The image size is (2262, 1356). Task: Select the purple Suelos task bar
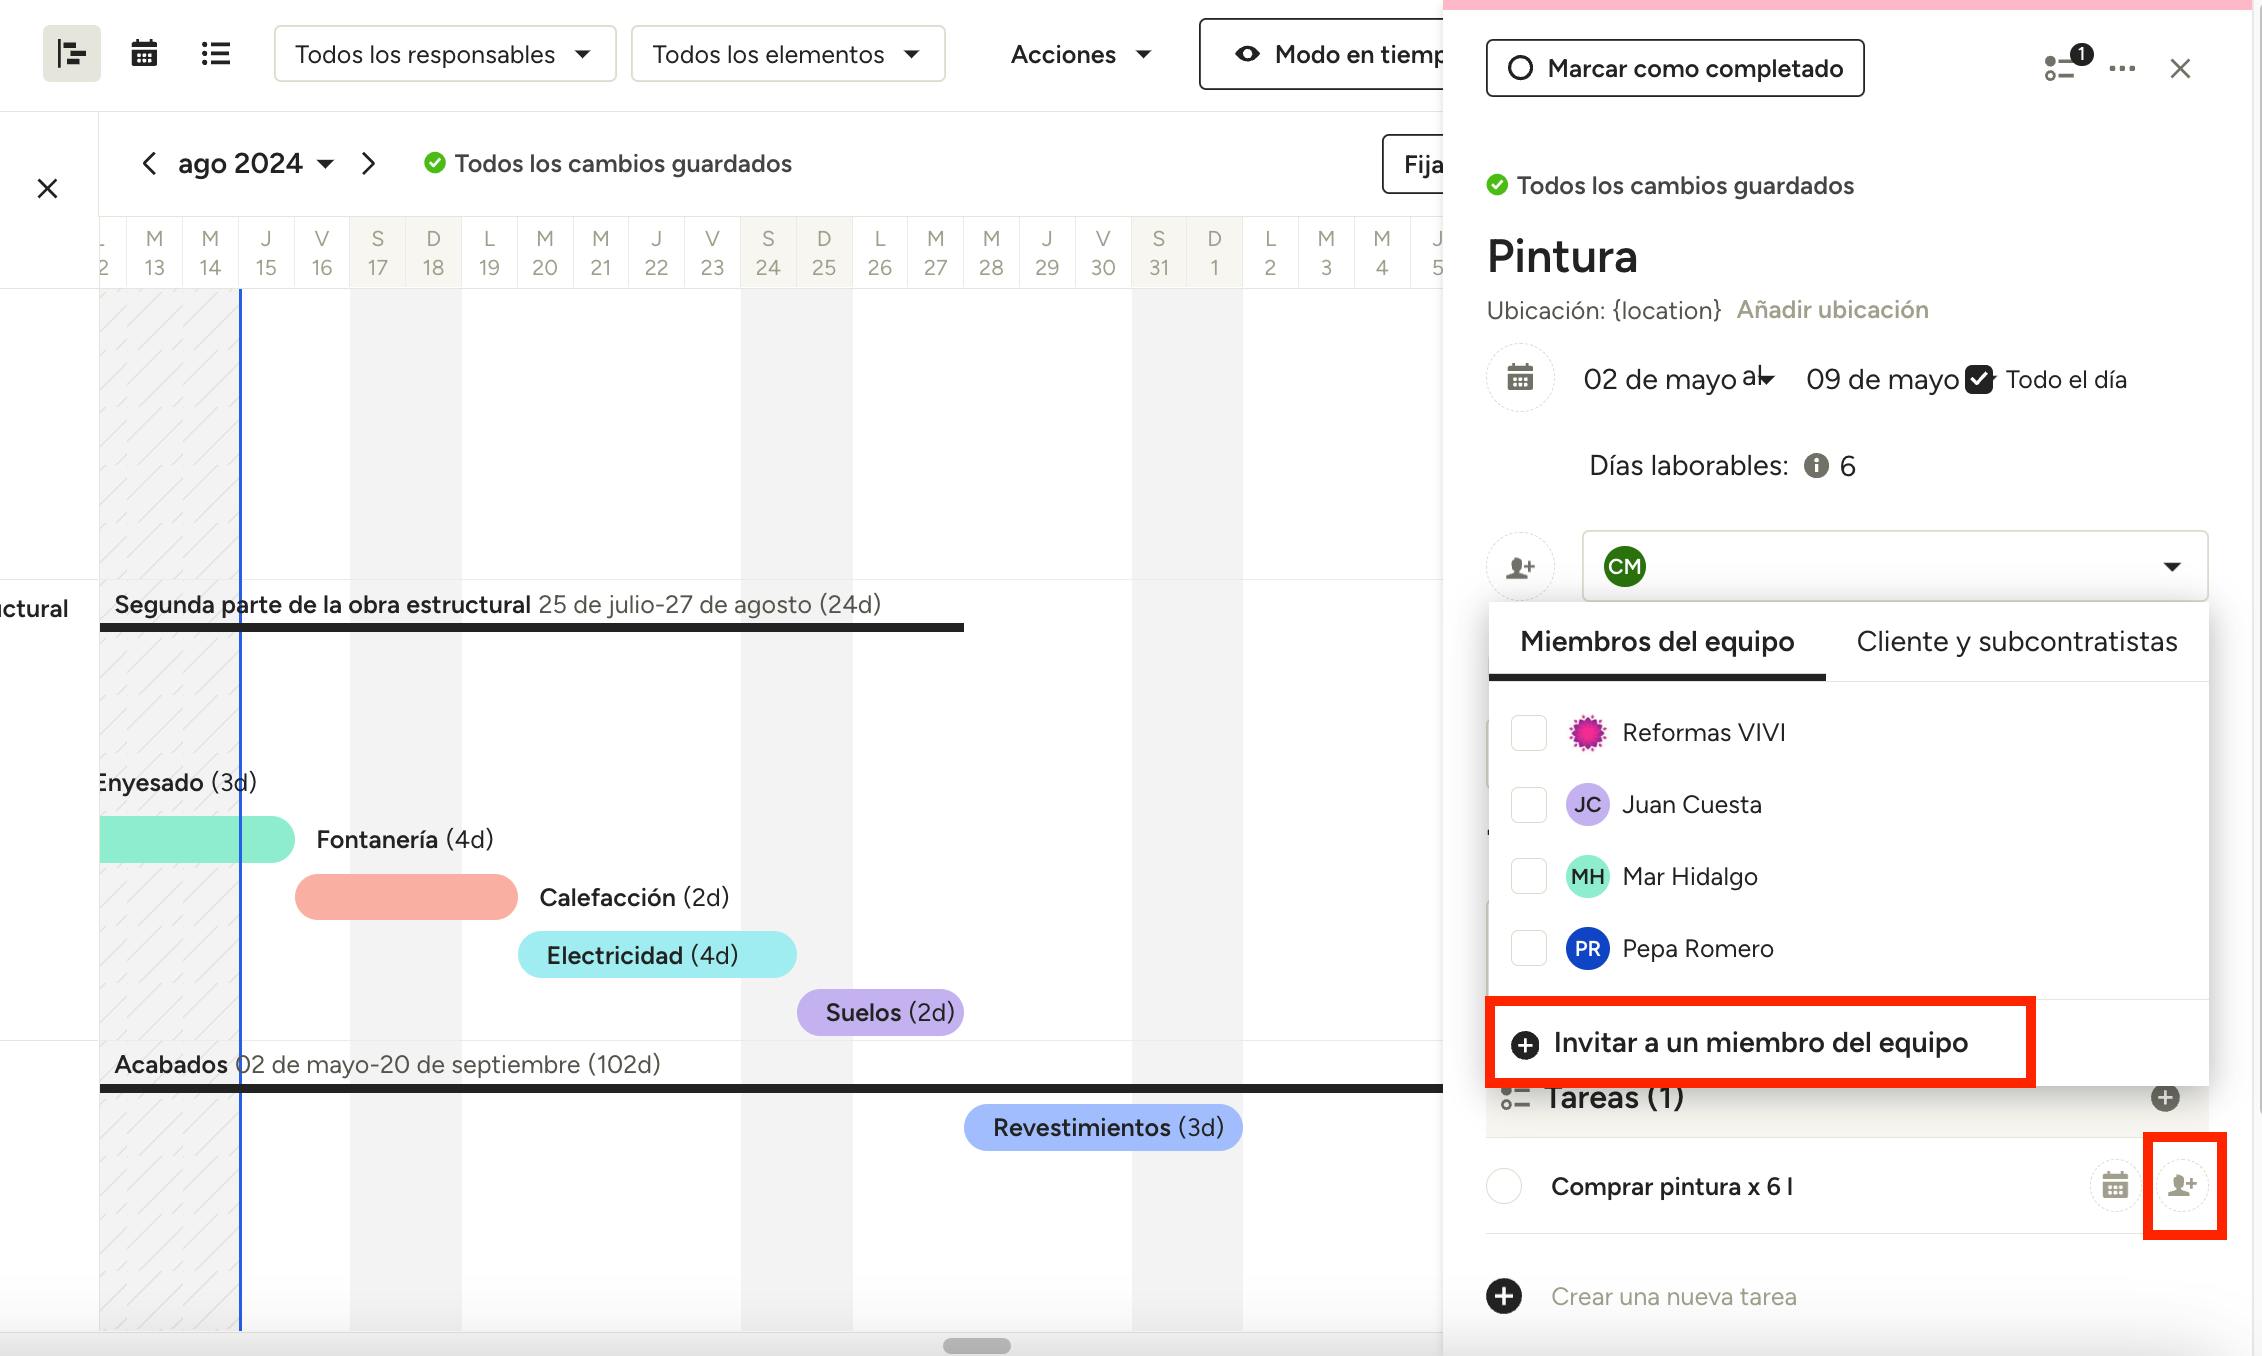[880, 1013]
